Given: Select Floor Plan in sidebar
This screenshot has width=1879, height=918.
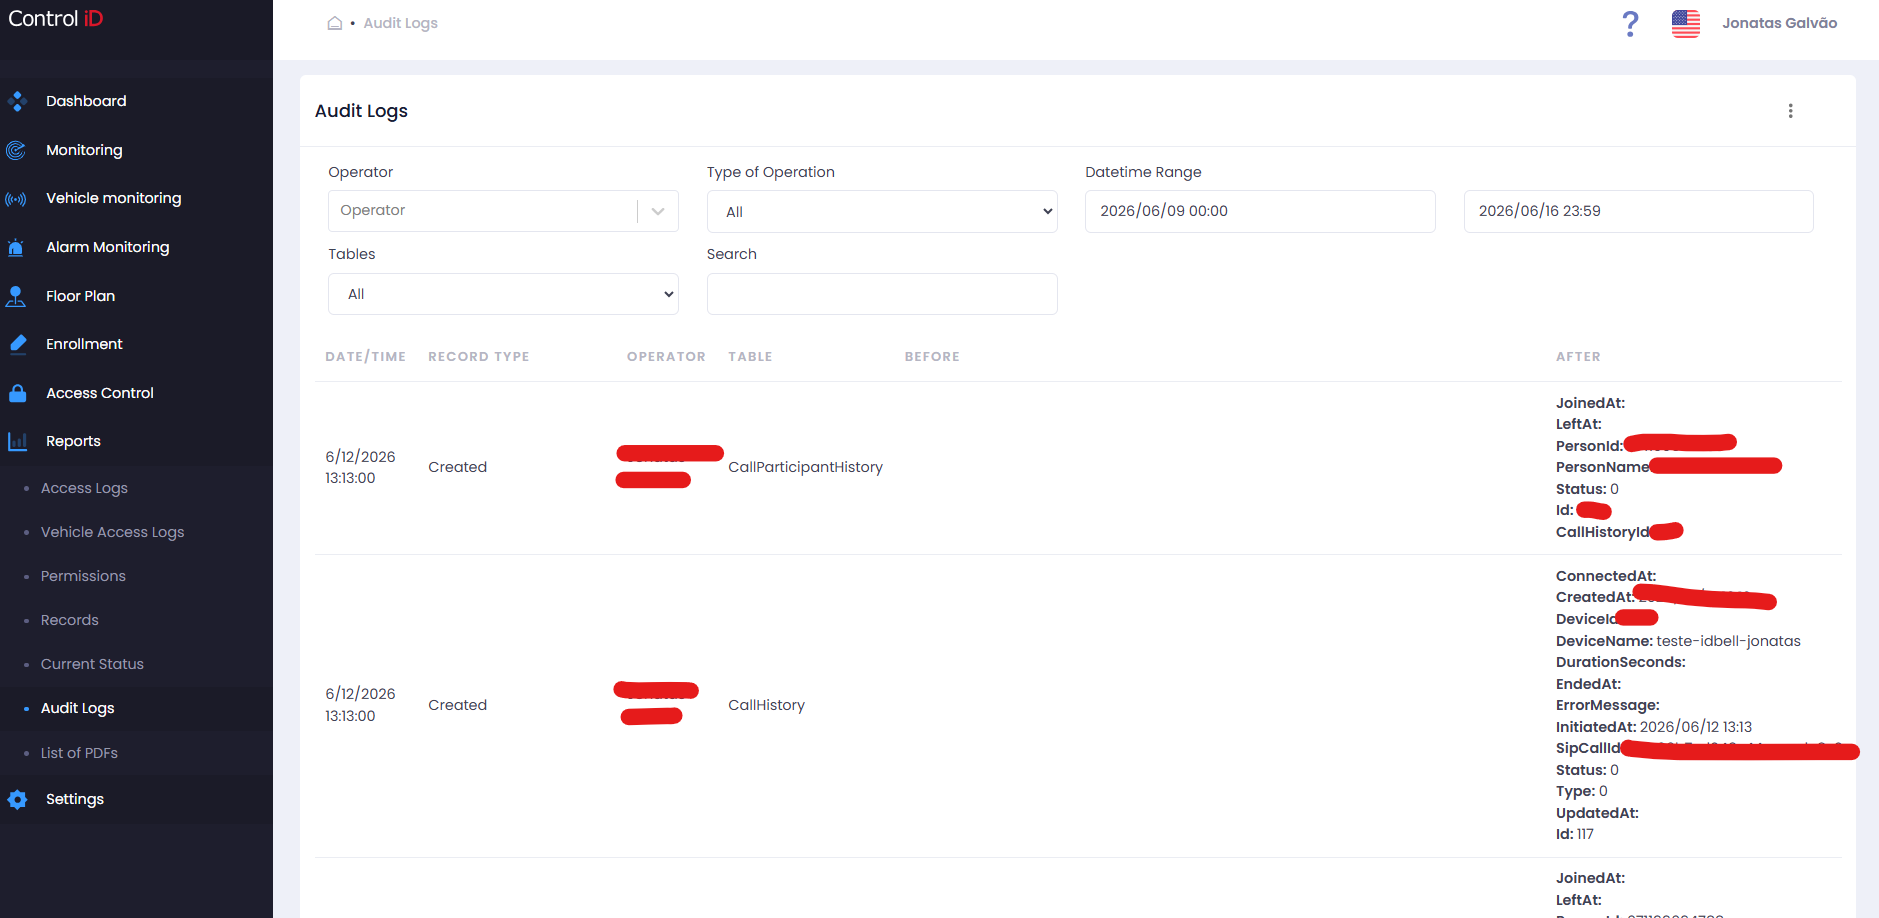Looking at the screenshot, I should click(80, 296).
